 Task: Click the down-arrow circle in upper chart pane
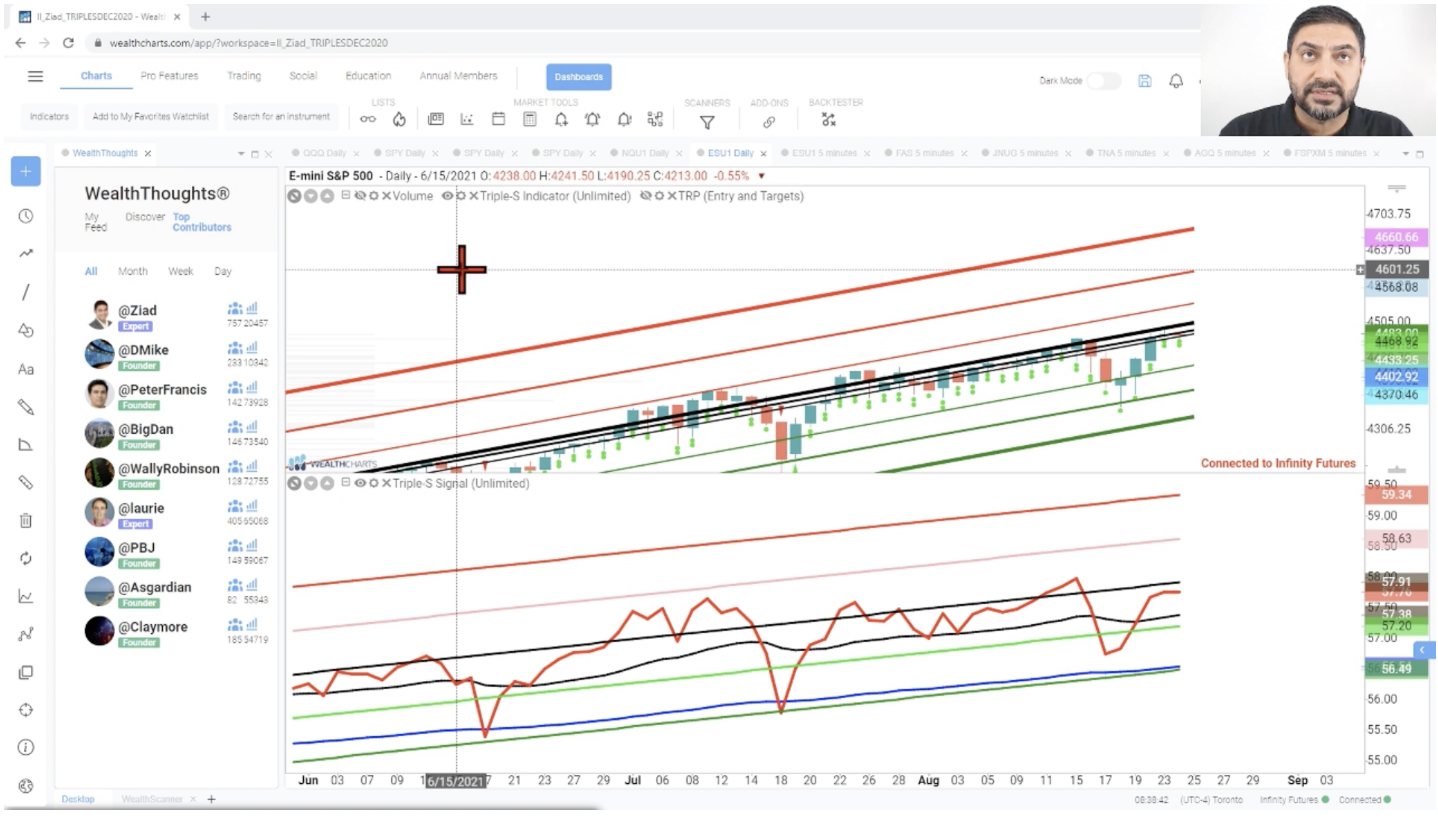pyautogui.click(x=311, y=196)
